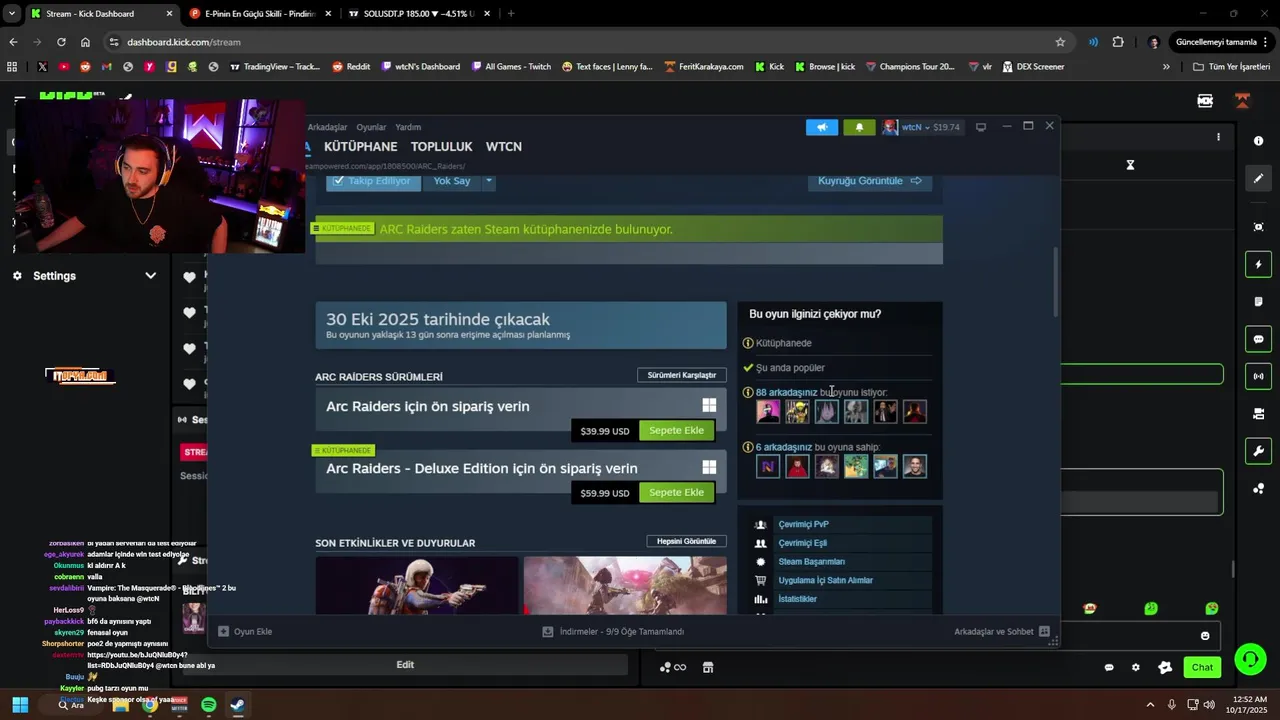Viewport: 1280px width, 720px height.
Task: Toggle the lightning bolt icon in Kick sidebar
Action: click(1258, 264)
